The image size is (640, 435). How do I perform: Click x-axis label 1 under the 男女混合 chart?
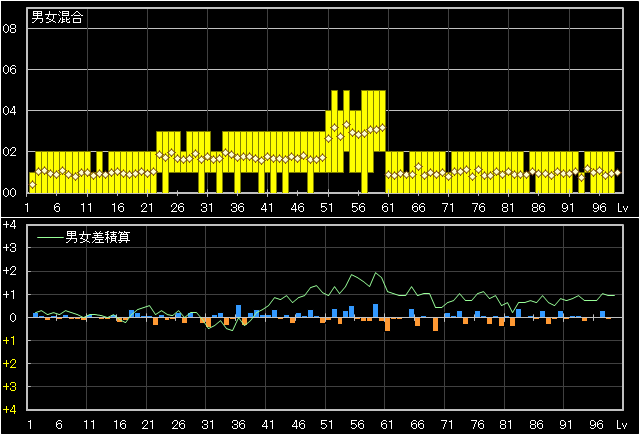pyautogui.click(x=27, y=208)
